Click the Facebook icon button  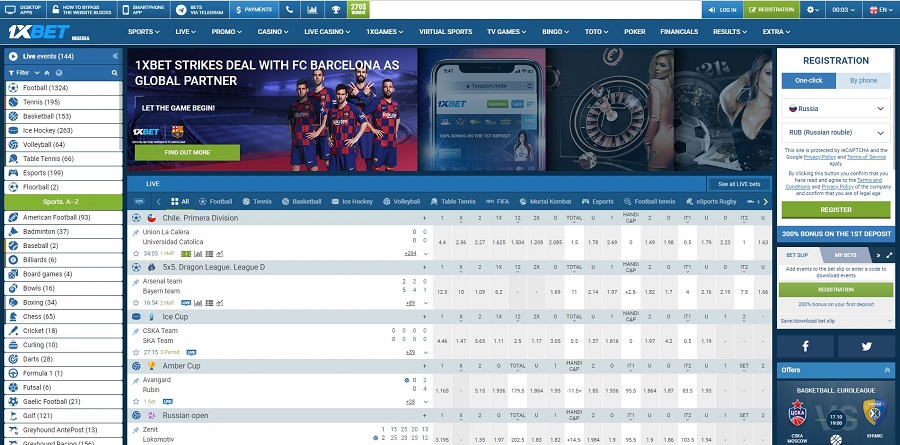[805, 346]
